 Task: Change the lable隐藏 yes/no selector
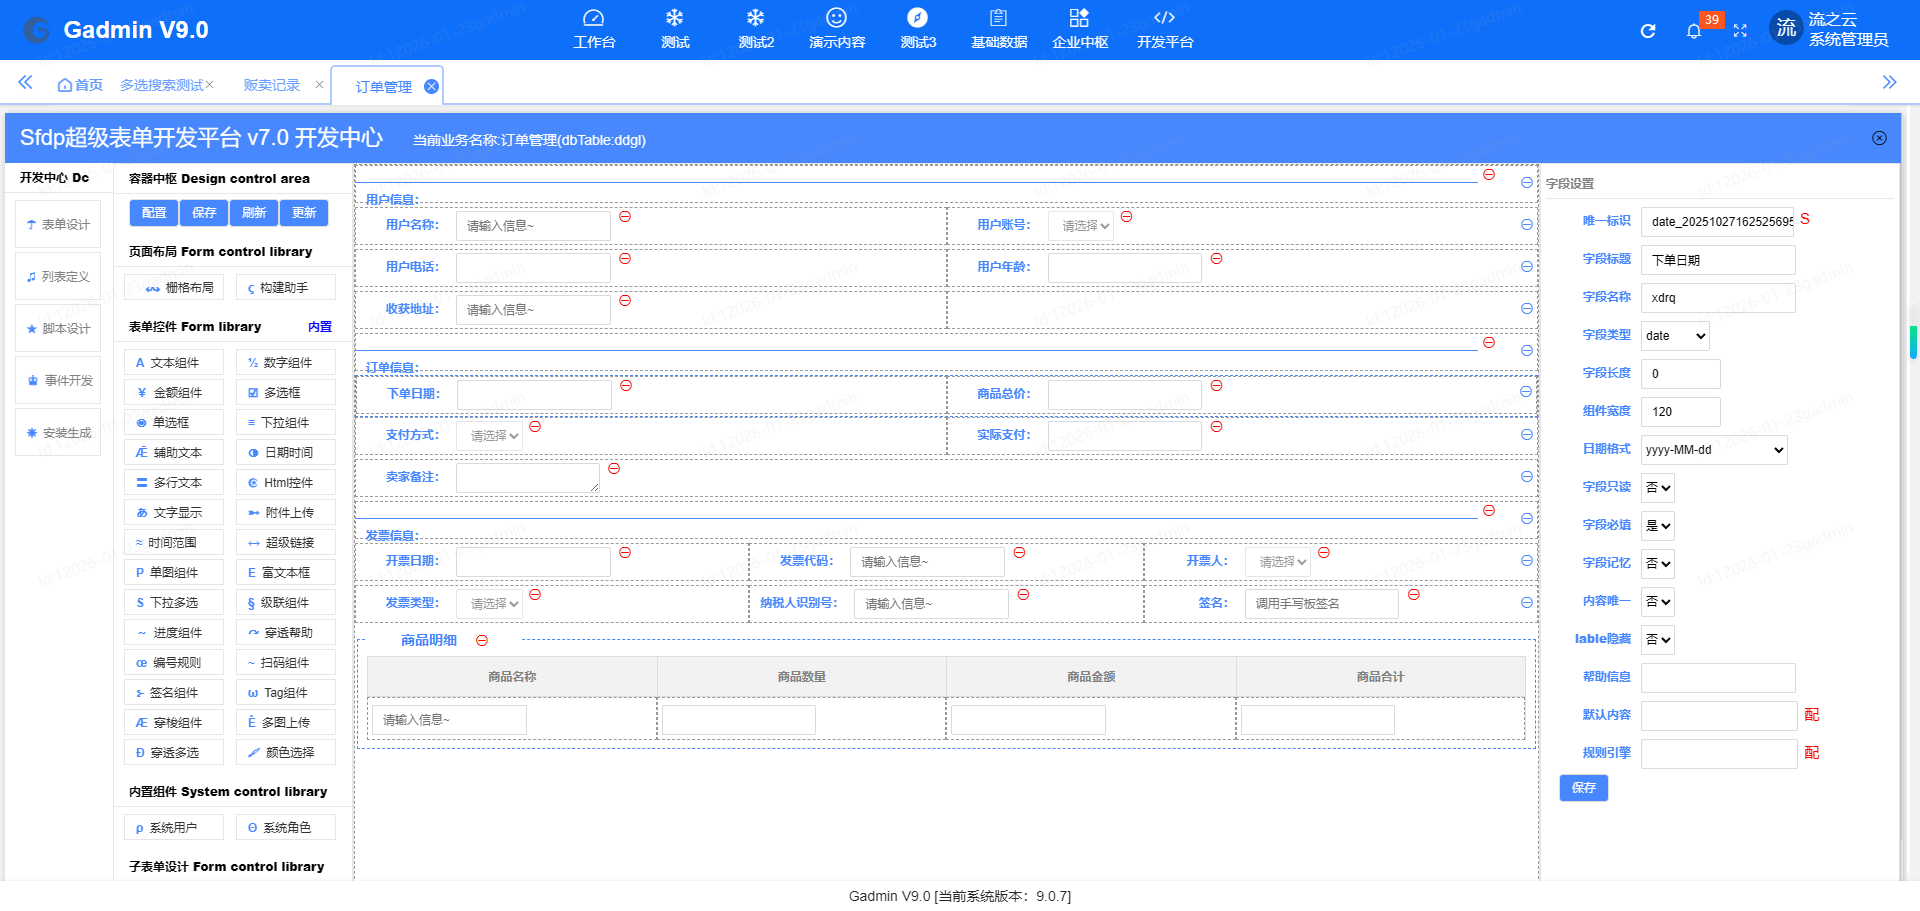coord(1658,640)
